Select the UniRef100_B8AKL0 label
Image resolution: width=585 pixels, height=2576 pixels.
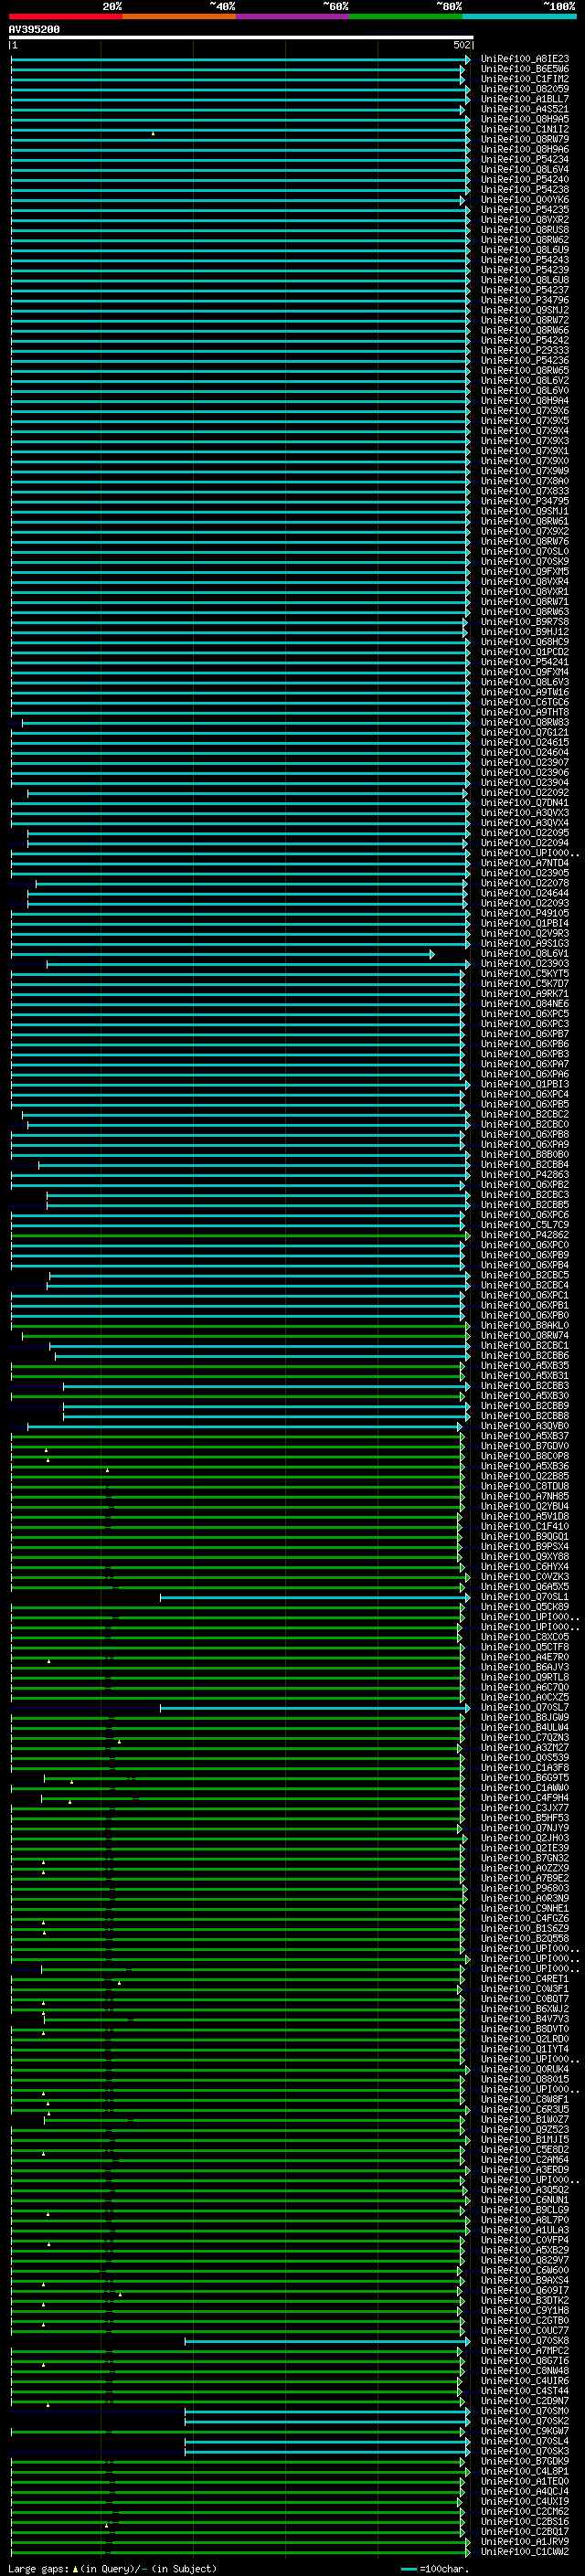(x=525, y=1325)
